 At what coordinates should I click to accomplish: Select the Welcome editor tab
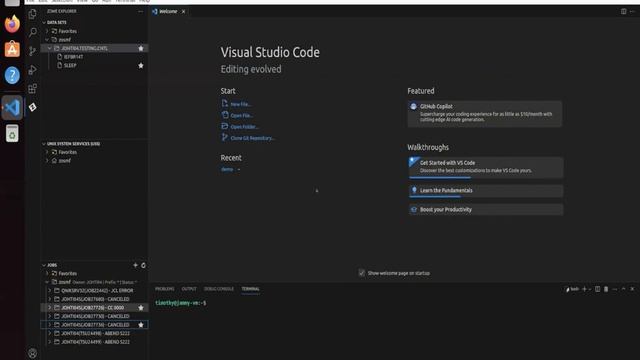coord(168,11)
